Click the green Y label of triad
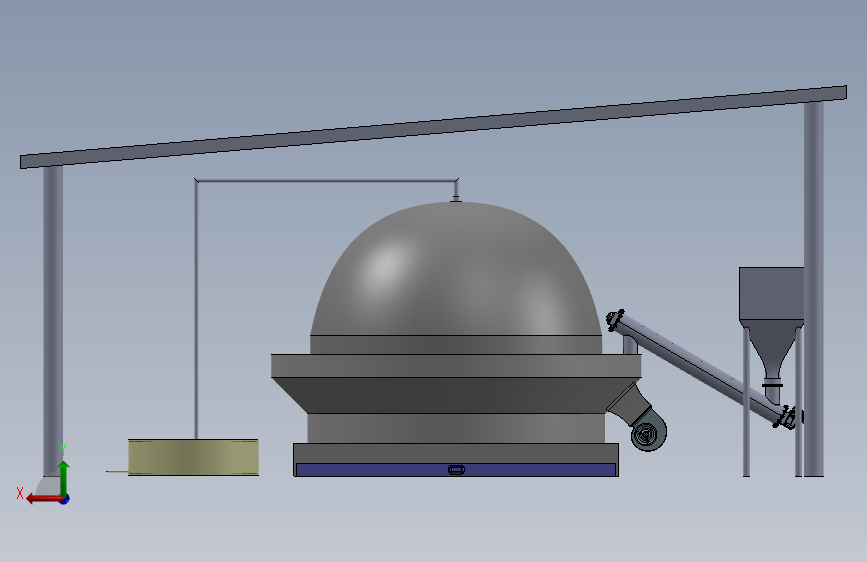This screenshot has height=562, width=867. 63,449
